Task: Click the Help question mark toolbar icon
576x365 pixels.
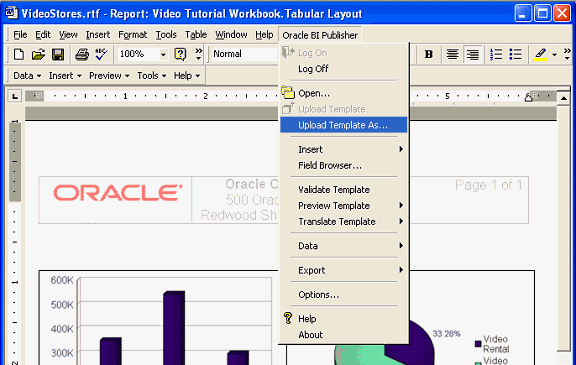Action: point(180,54)
